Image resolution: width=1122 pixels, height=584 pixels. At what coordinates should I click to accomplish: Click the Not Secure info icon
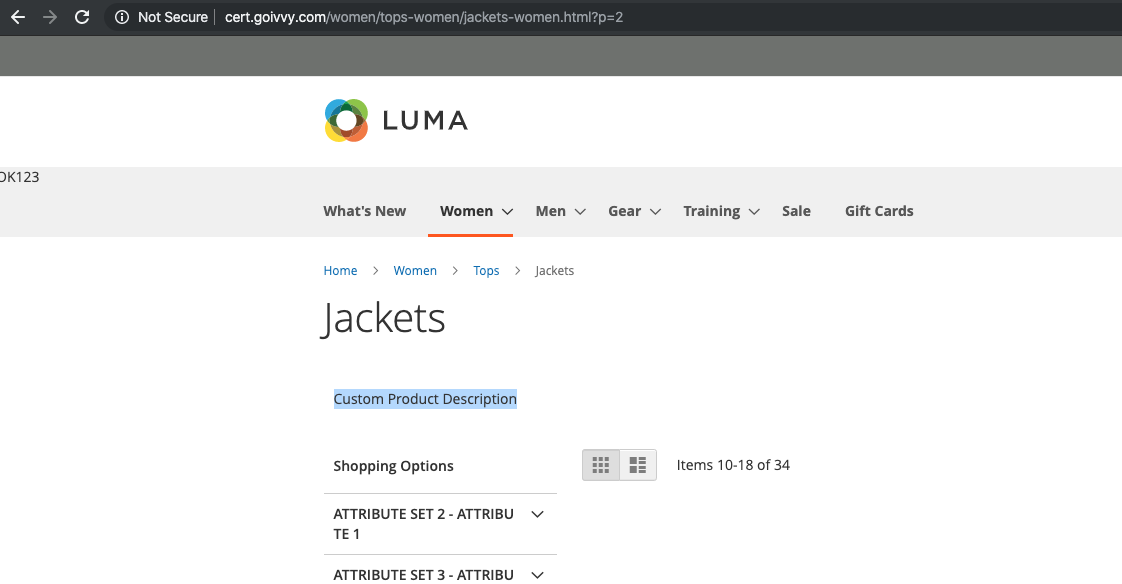122,17
